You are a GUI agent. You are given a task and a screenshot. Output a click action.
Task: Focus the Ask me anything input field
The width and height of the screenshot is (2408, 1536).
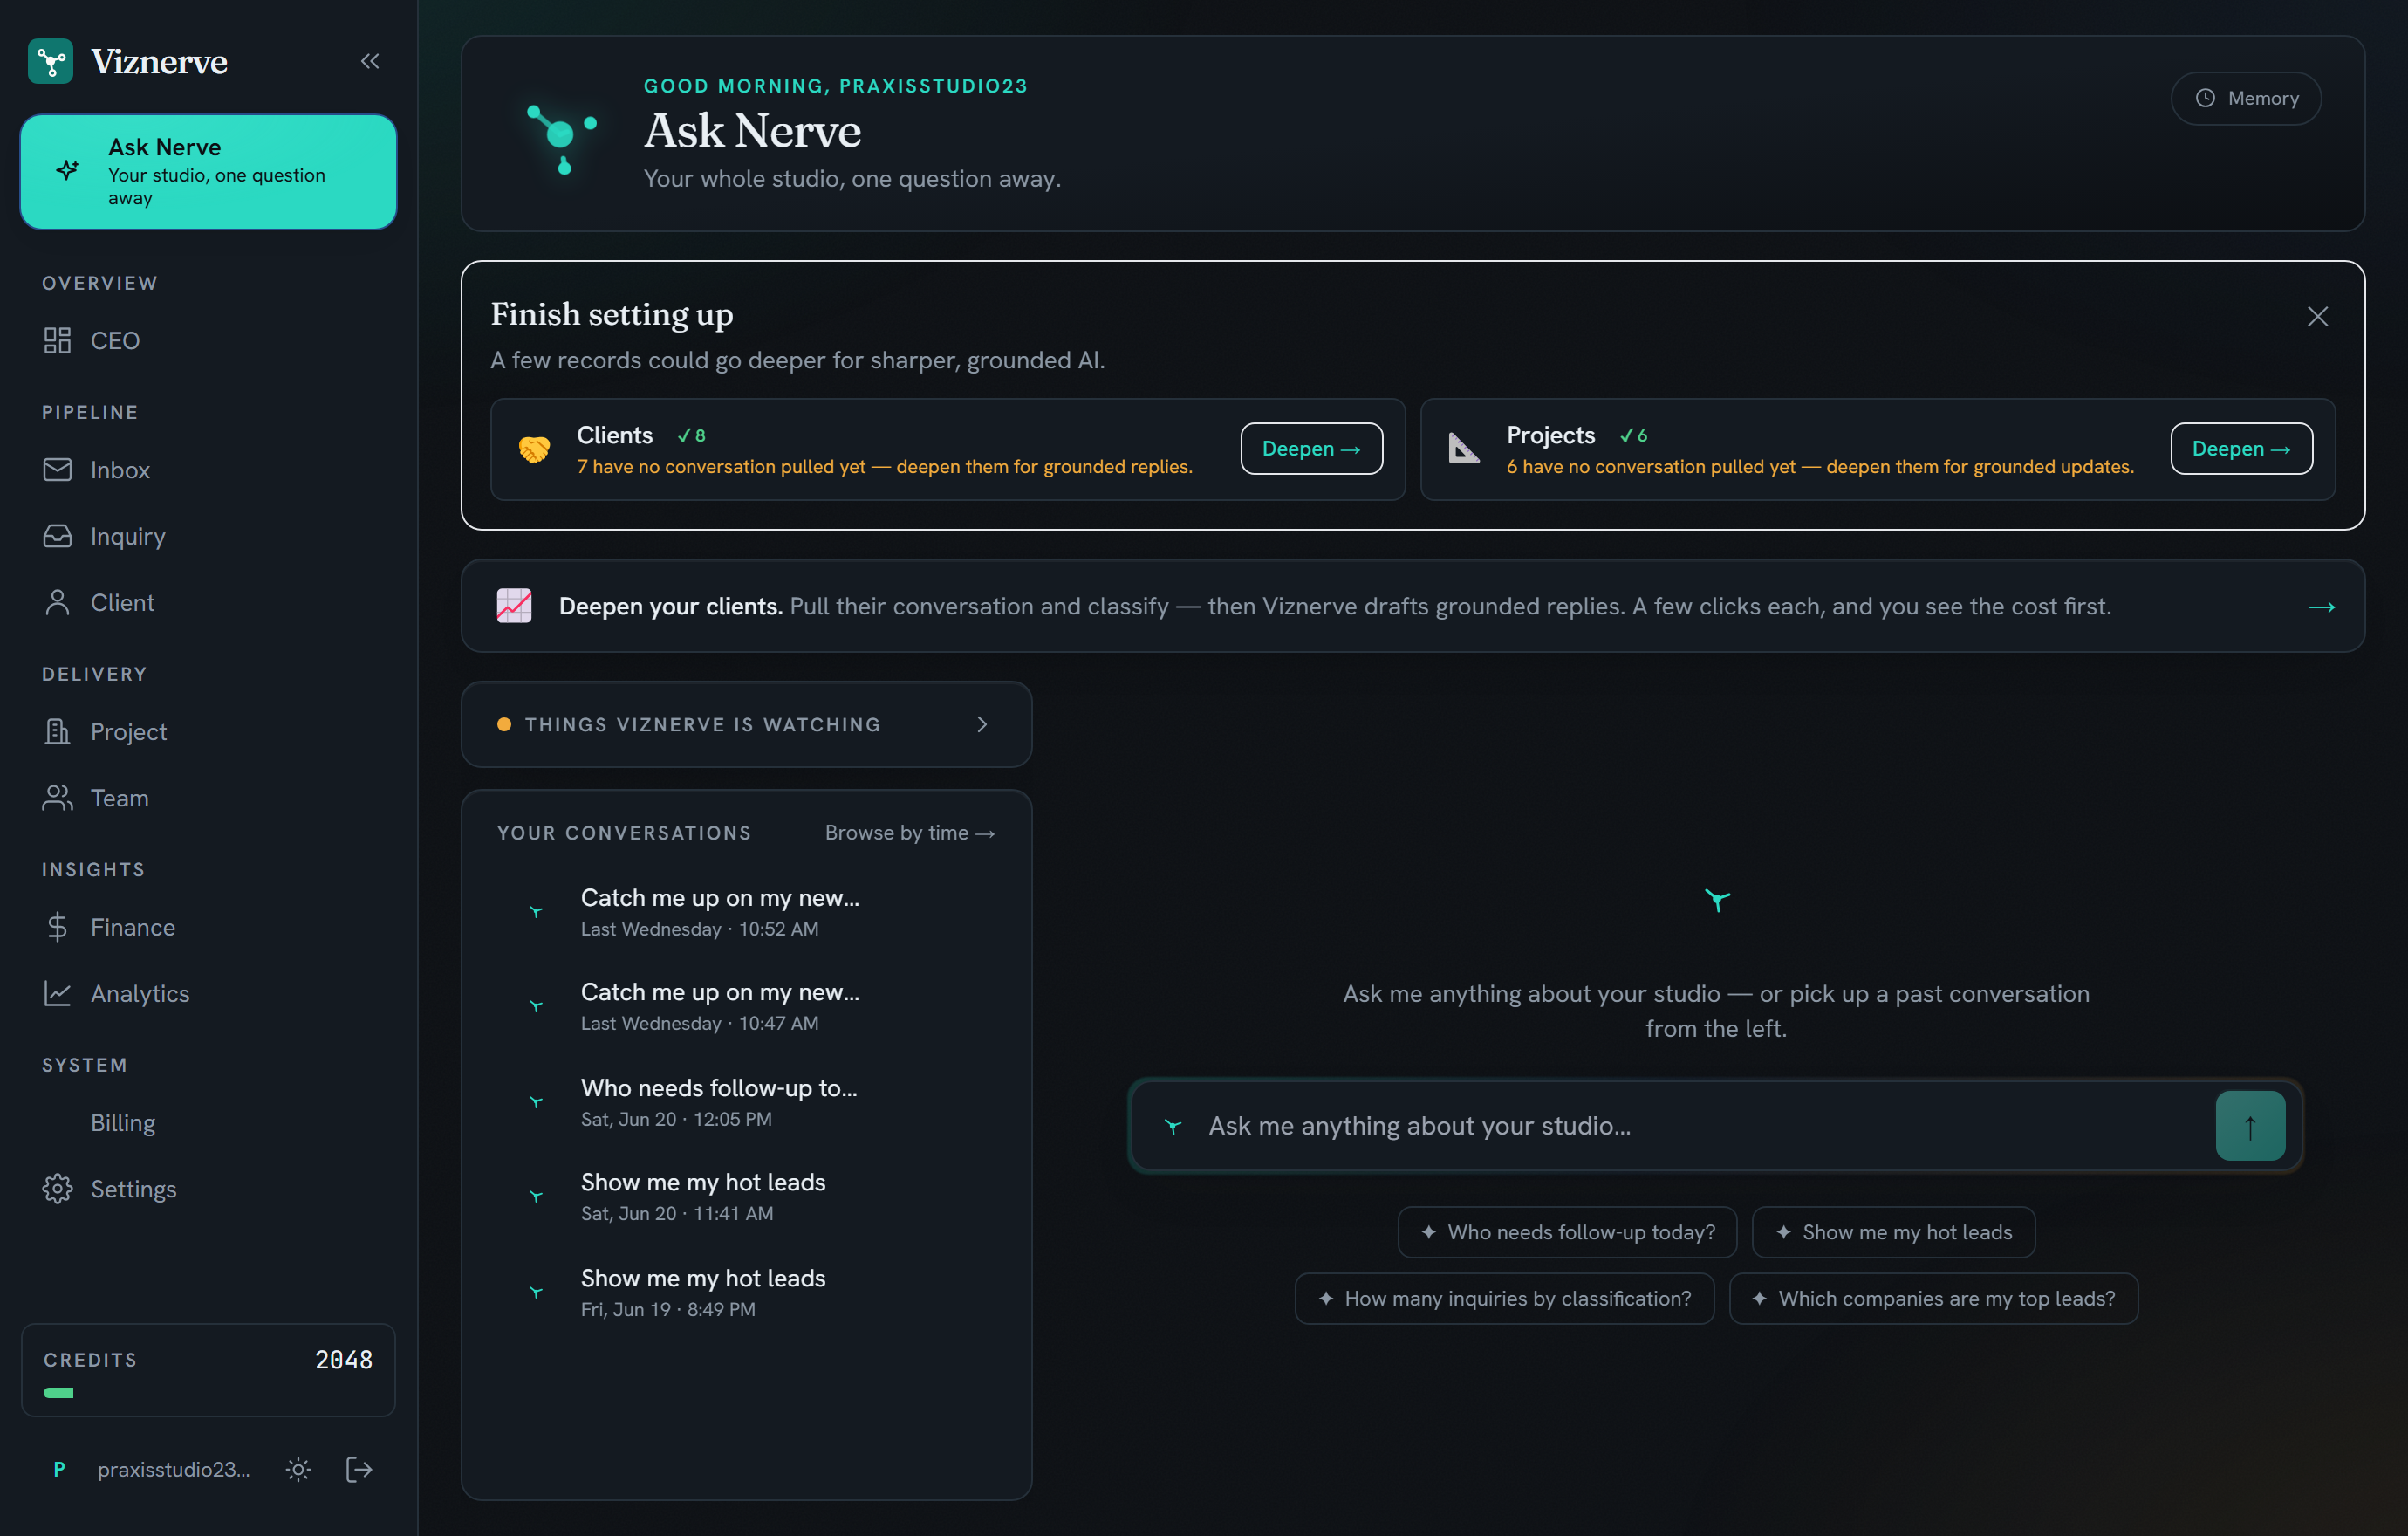click(1700, 1126)
